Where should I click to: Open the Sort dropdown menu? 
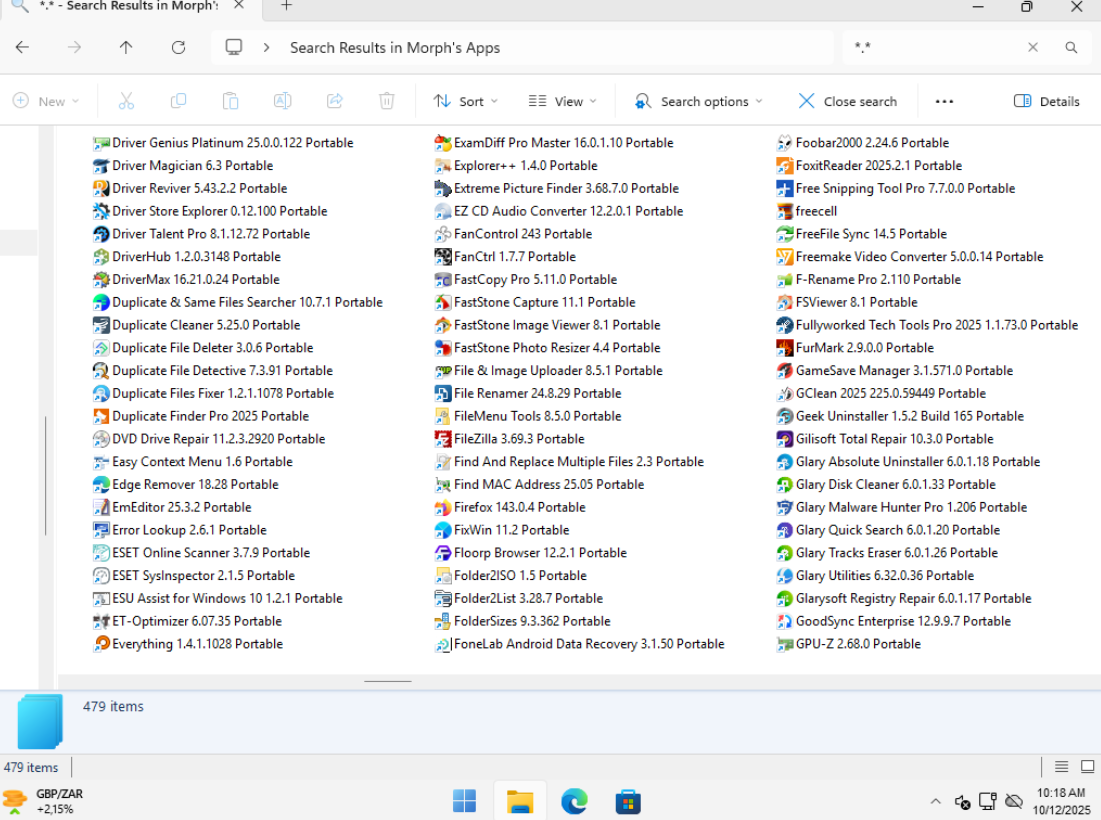pos(465,101)
